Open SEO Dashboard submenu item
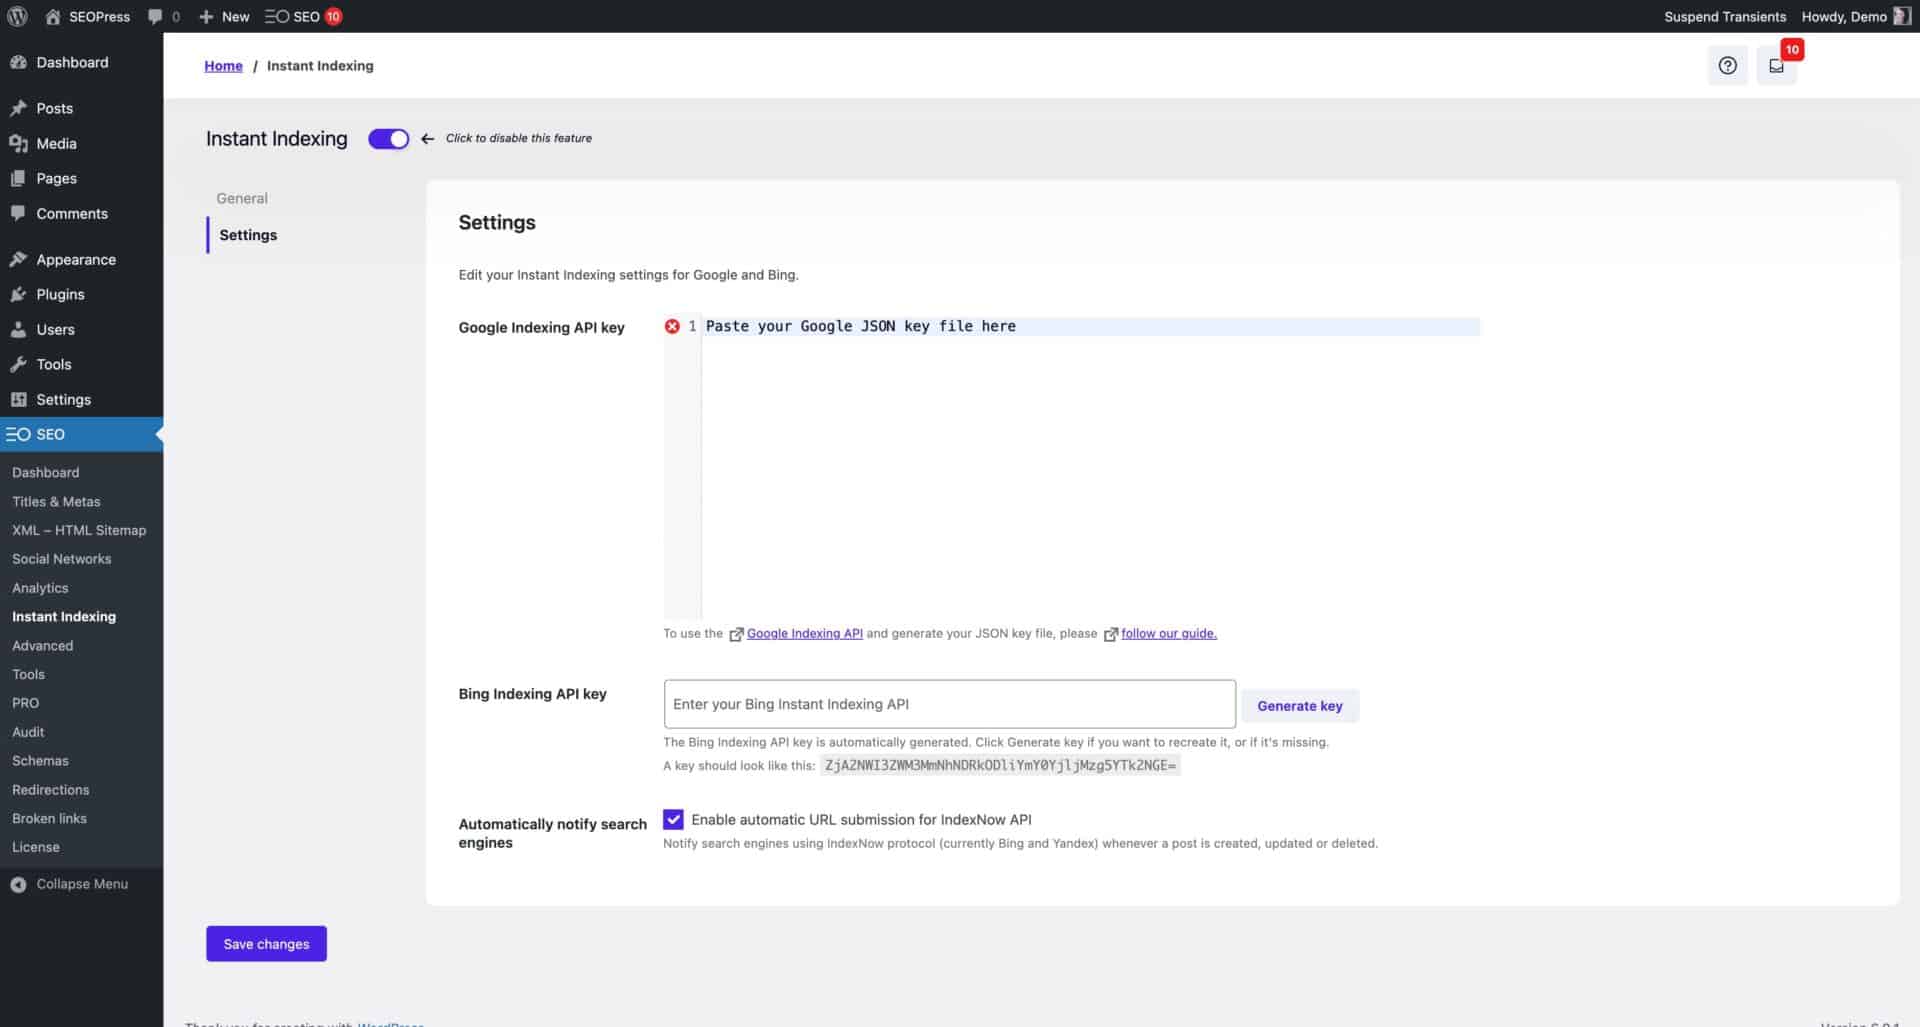The width and height of the screenshot is (1920, 1027). [x=45, y=472]
